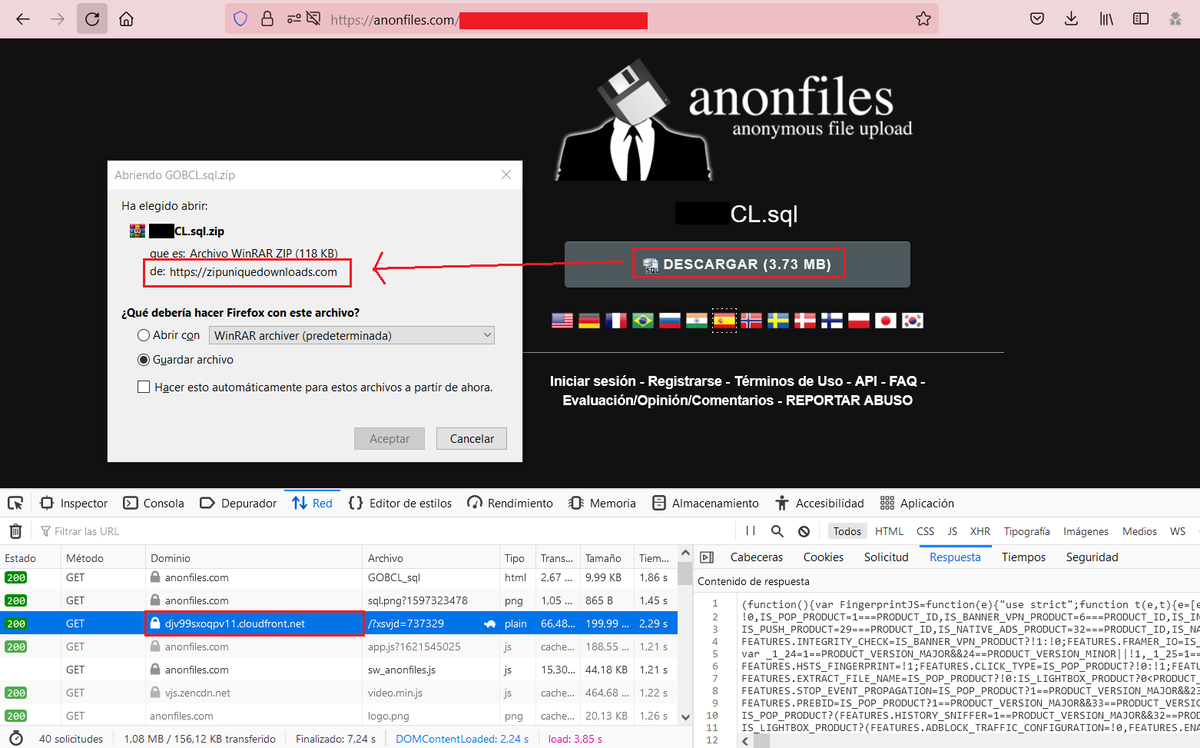Open the tracking protection shield icon
This screenshot has height=748, width=1200.
pyautogui.click(x=240, y=19)
